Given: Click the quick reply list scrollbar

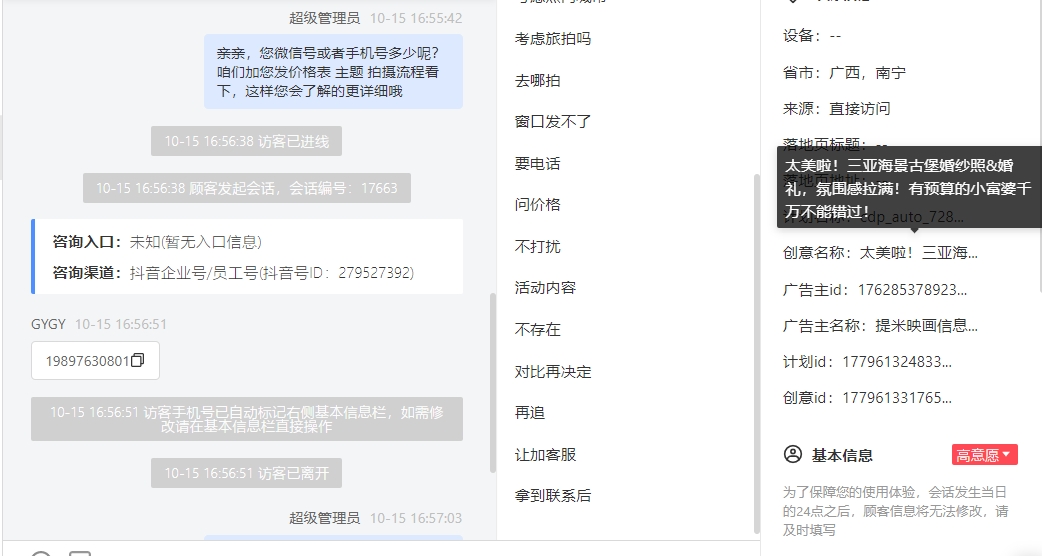Looking at the screenshot, I should 756,353.
